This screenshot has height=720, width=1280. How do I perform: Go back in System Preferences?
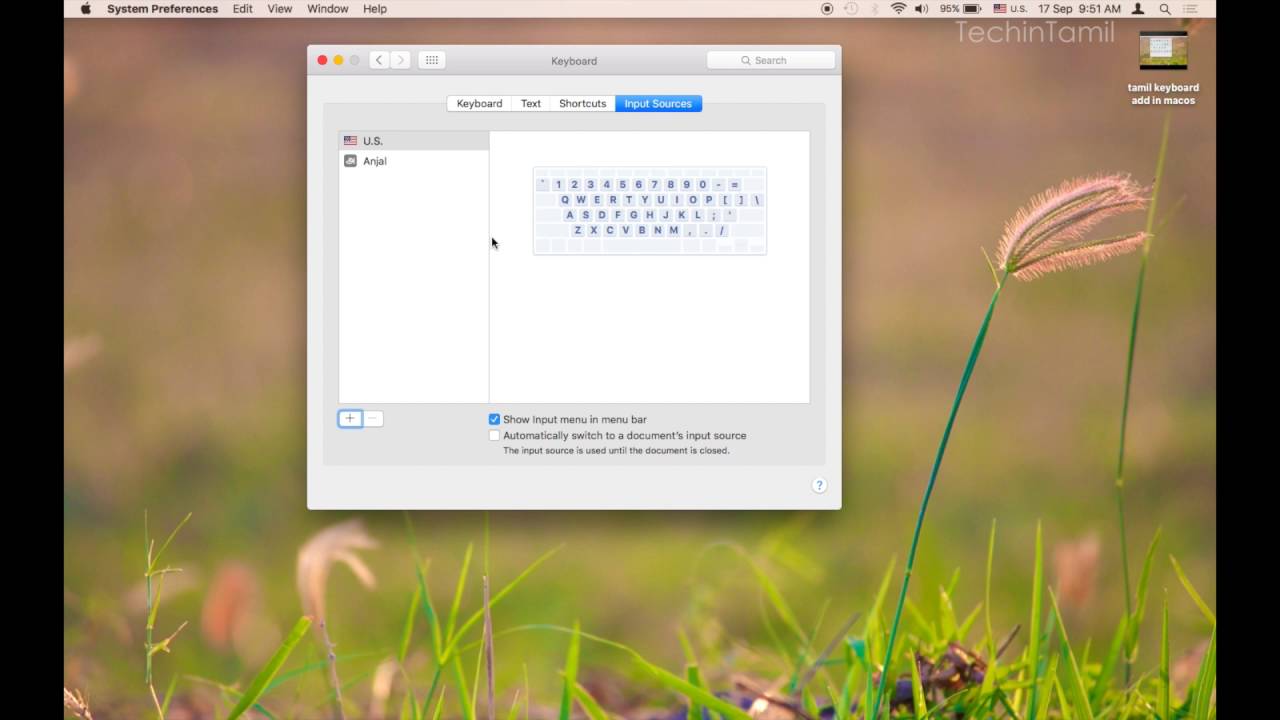[x=379, y=60]
